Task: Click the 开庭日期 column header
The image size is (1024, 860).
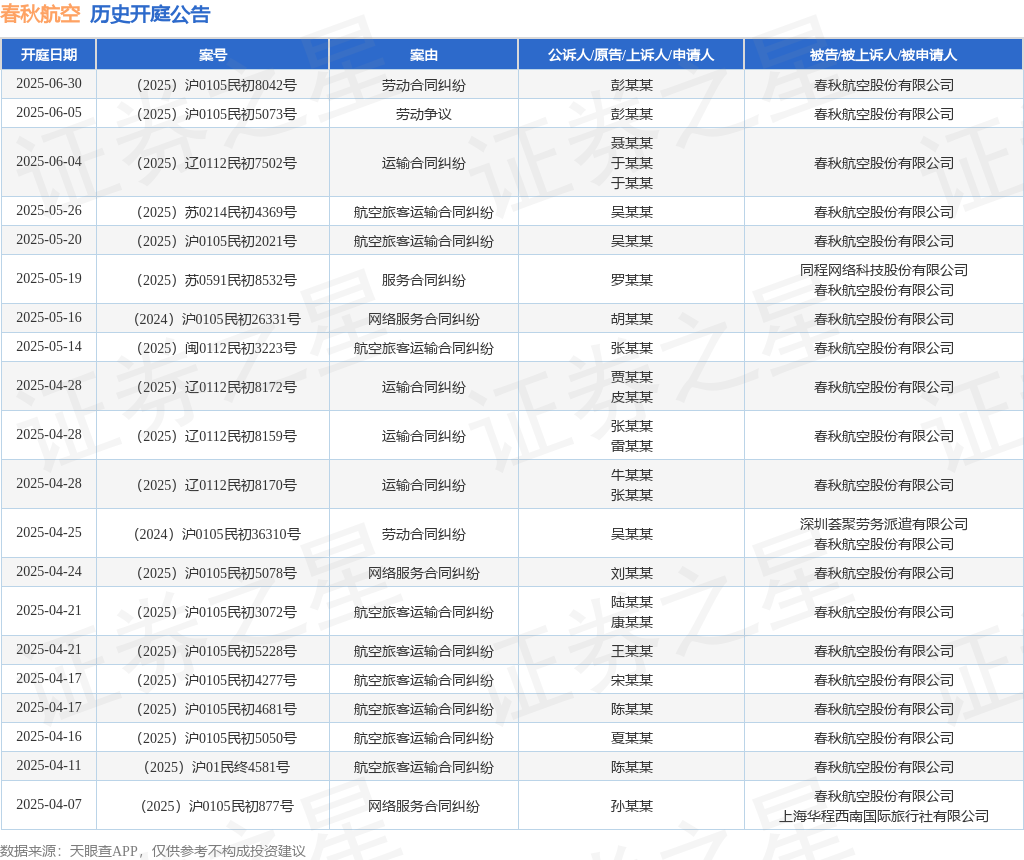Action: point(49,55)
